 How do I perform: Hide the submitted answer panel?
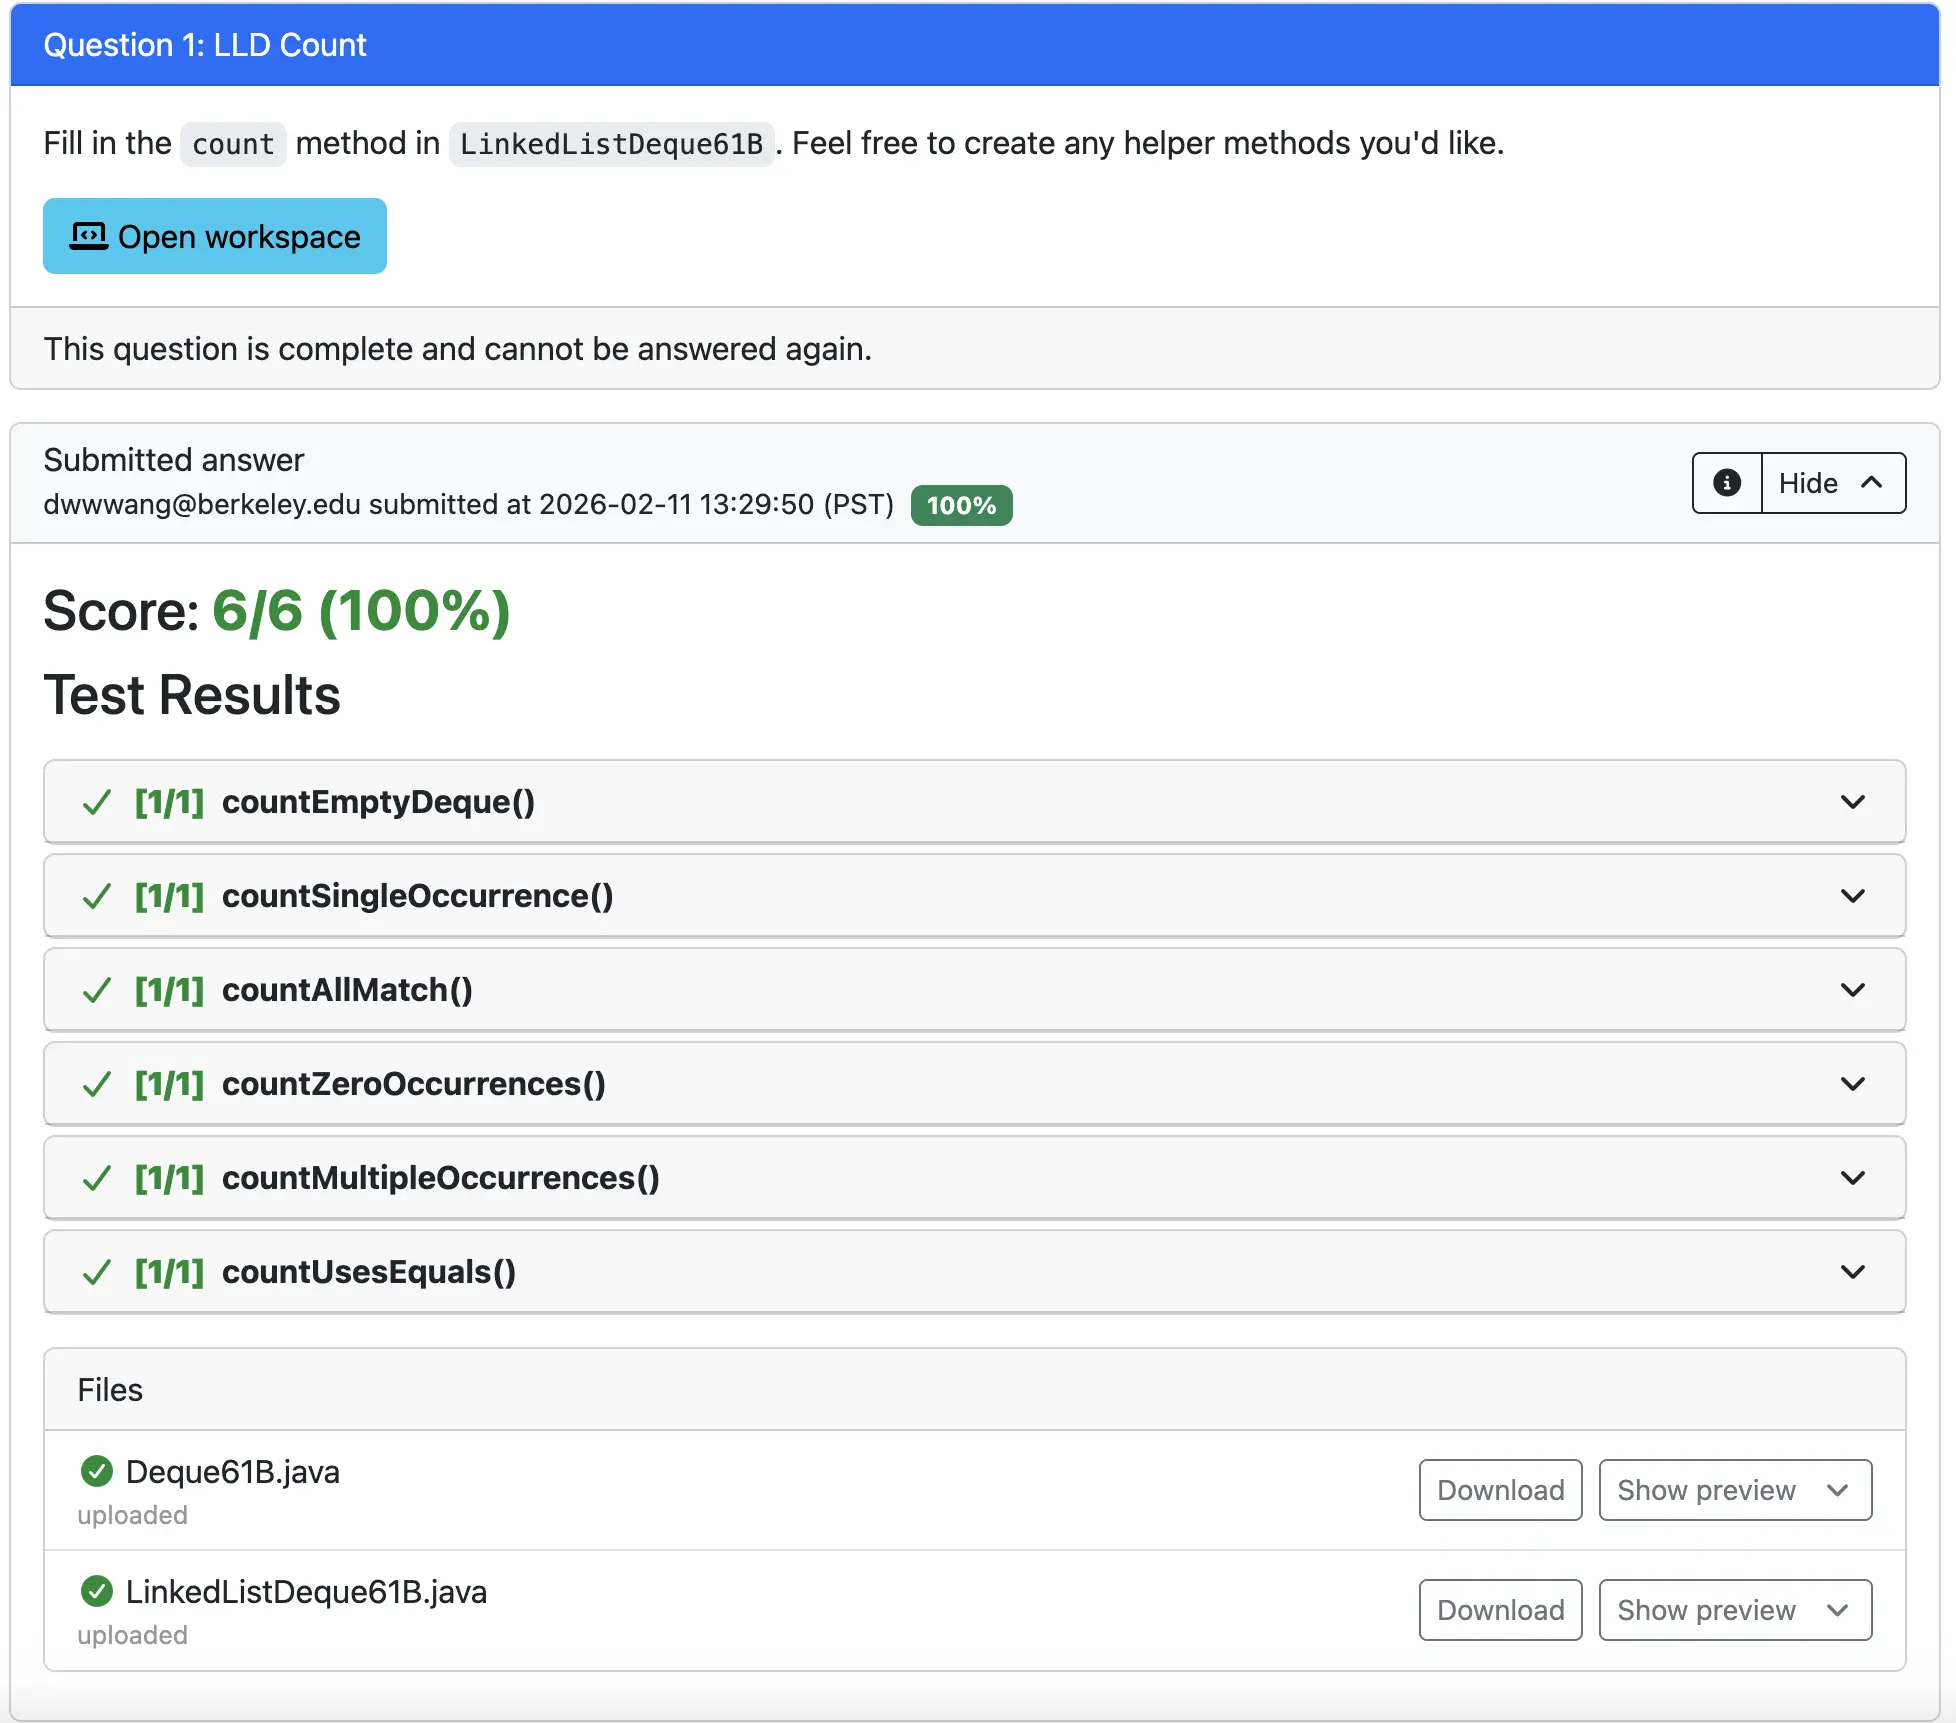click(x=1832, y=483)
